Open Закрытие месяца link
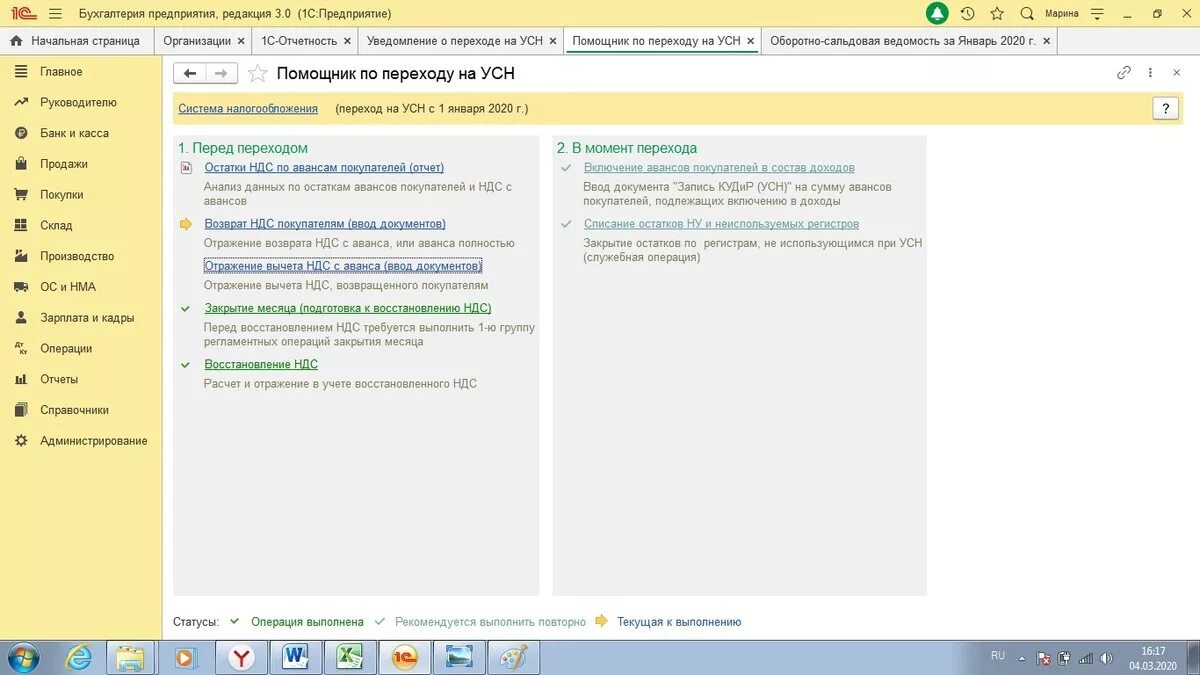 (348, 308)
